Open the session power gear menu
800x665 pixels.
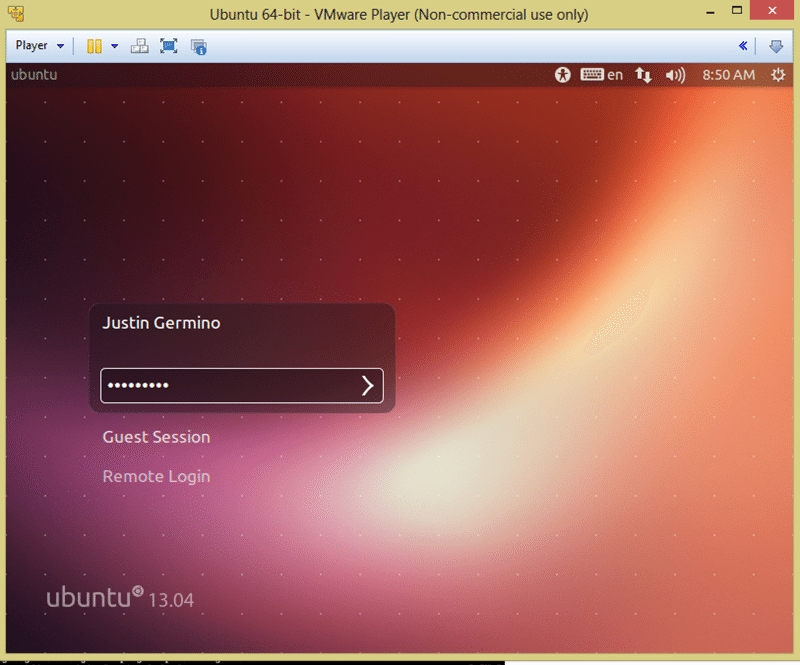click(x=778, y=75)
